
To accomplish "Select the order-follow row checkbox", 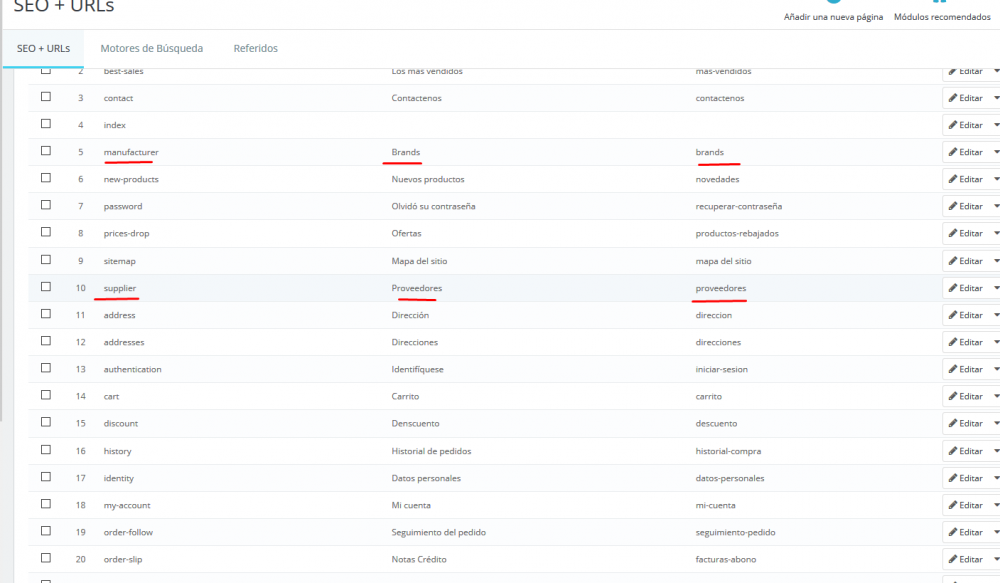I will point(46,531).
